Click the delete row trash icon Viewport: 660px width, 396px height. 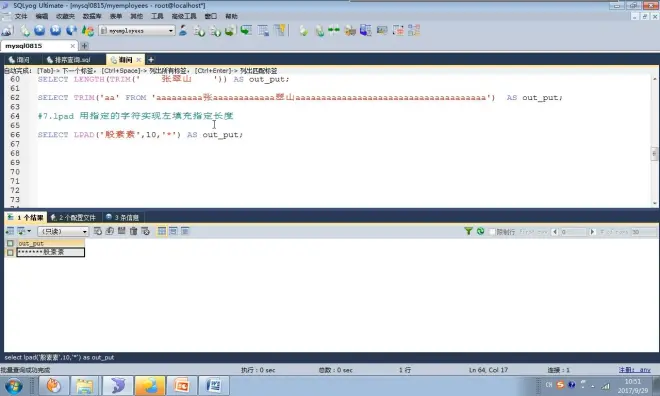pos(133,231)
